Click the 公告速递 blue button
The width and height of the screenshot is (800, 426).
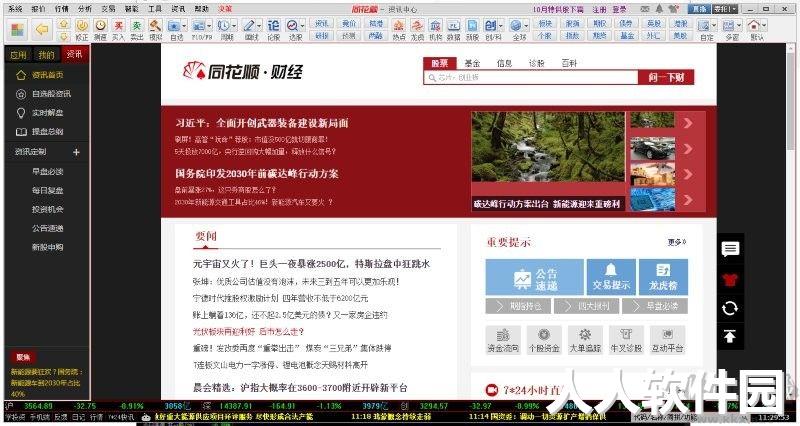[534, 277]
